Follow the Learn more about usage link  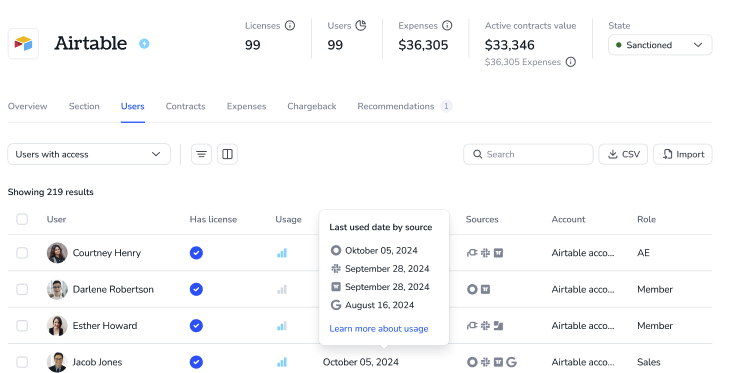[x=379, y=329]
